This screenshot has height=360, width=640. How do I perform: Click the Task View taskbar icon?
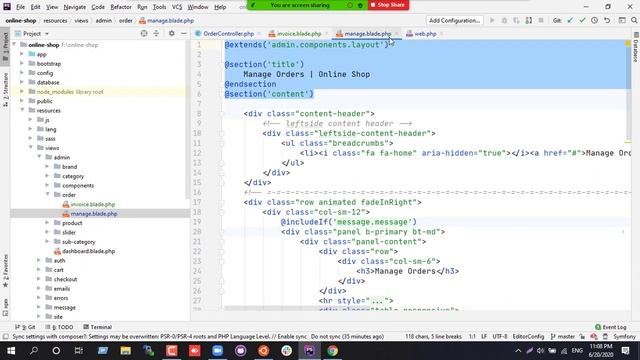point(79,351)
